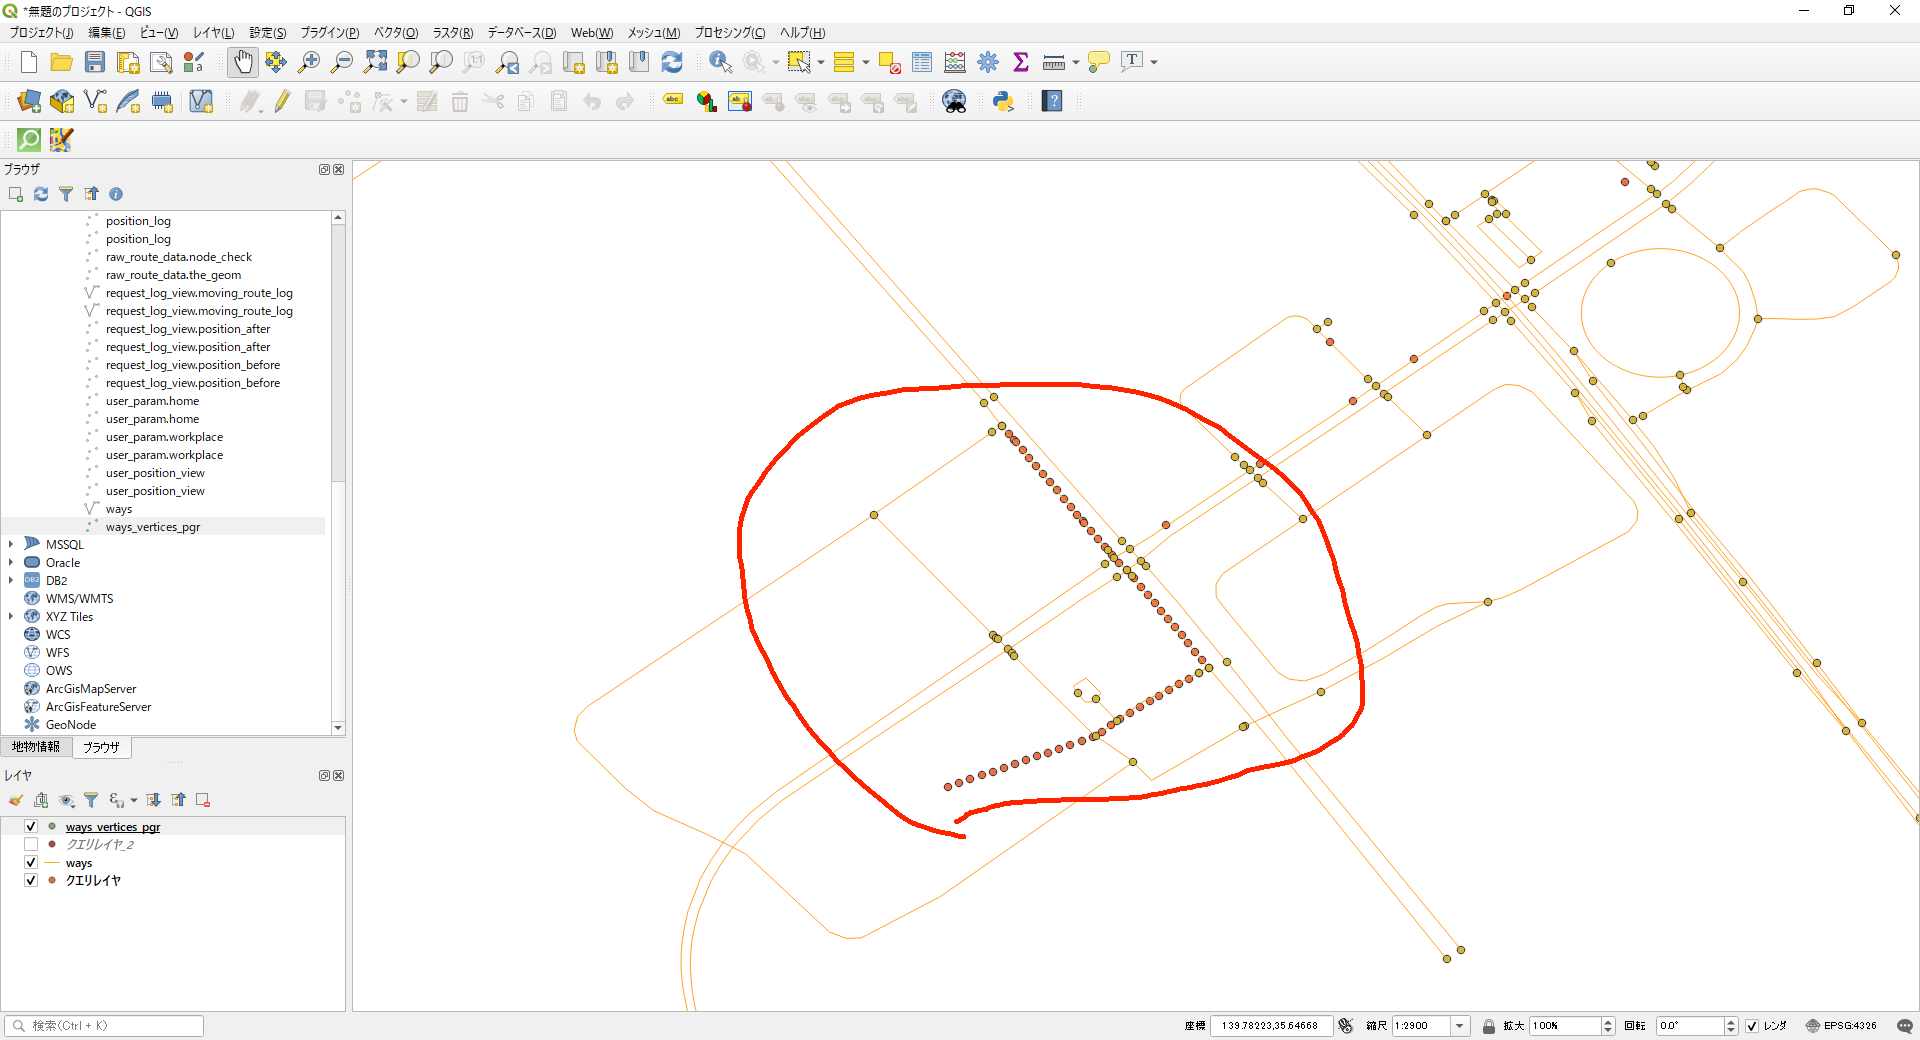
Task: Open the scale 1:2900 dropdown
Action: (x=1460, y=1026)
